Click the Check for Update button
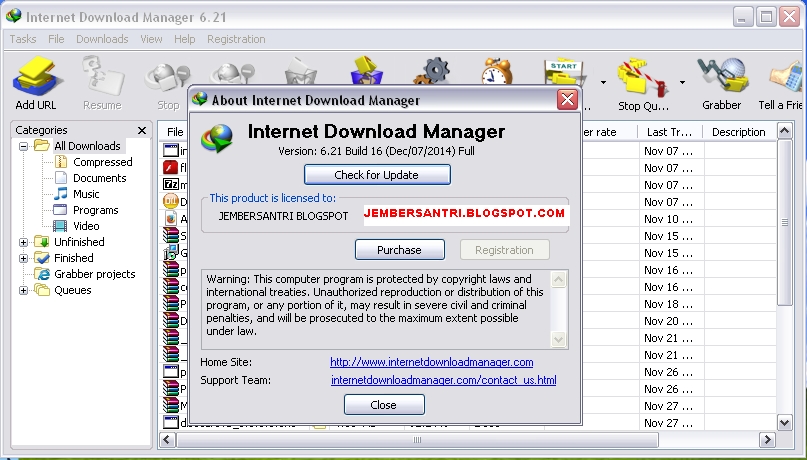This screenshot has width=807, height=460. pyautogui.click(x=377, y=175)
